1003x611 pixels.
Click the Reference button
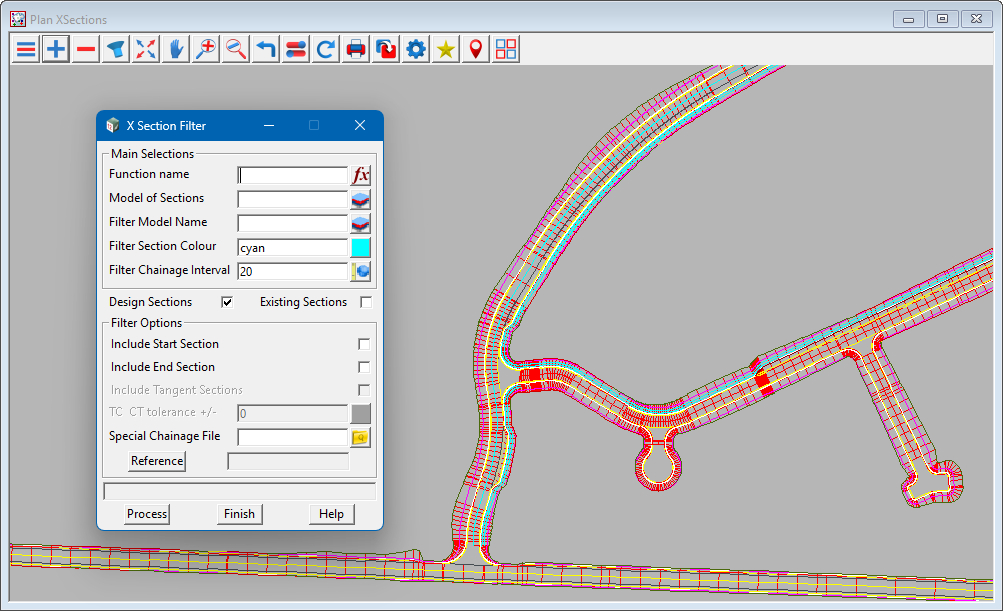[x=157, y=461]
